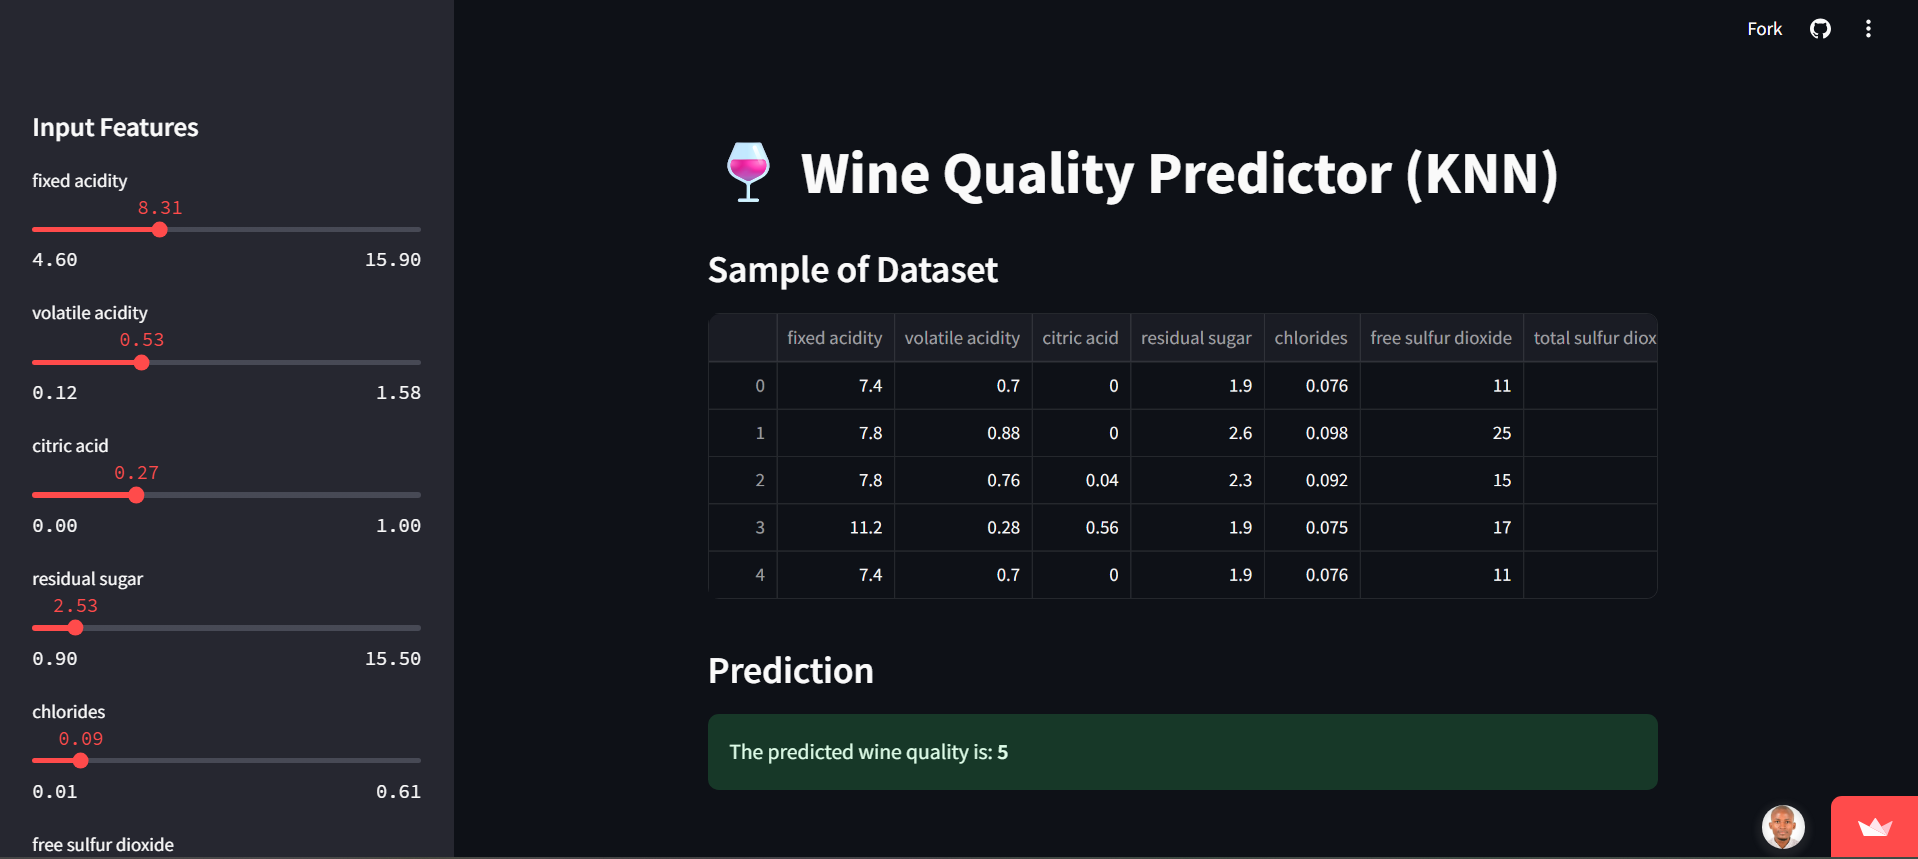Click the wine glass emoji icon
The width and height of the screenshot is (1918, 859).
(748, 172)
